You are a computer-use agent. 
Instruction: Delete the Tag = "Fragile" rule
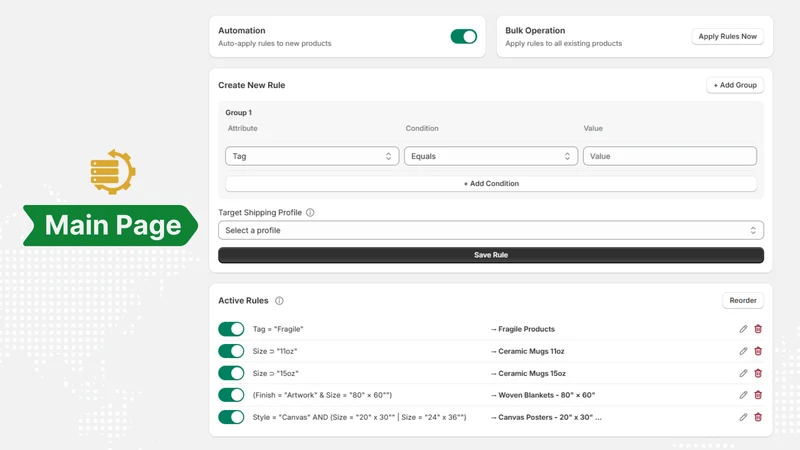pyautogui.click(x=758, y=329)
